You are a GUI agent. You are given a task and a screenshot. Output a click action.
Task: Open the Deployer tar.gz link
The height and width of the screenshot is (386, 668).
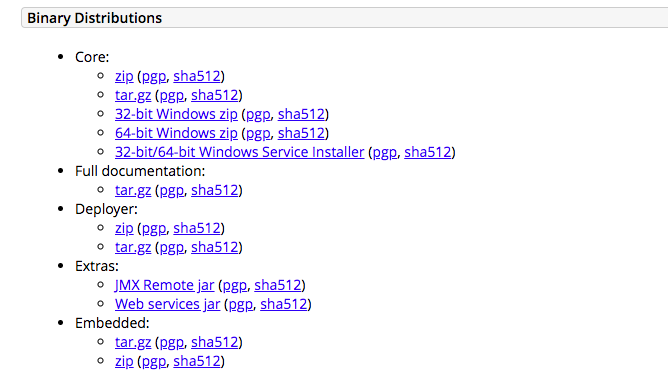(133, 248)
